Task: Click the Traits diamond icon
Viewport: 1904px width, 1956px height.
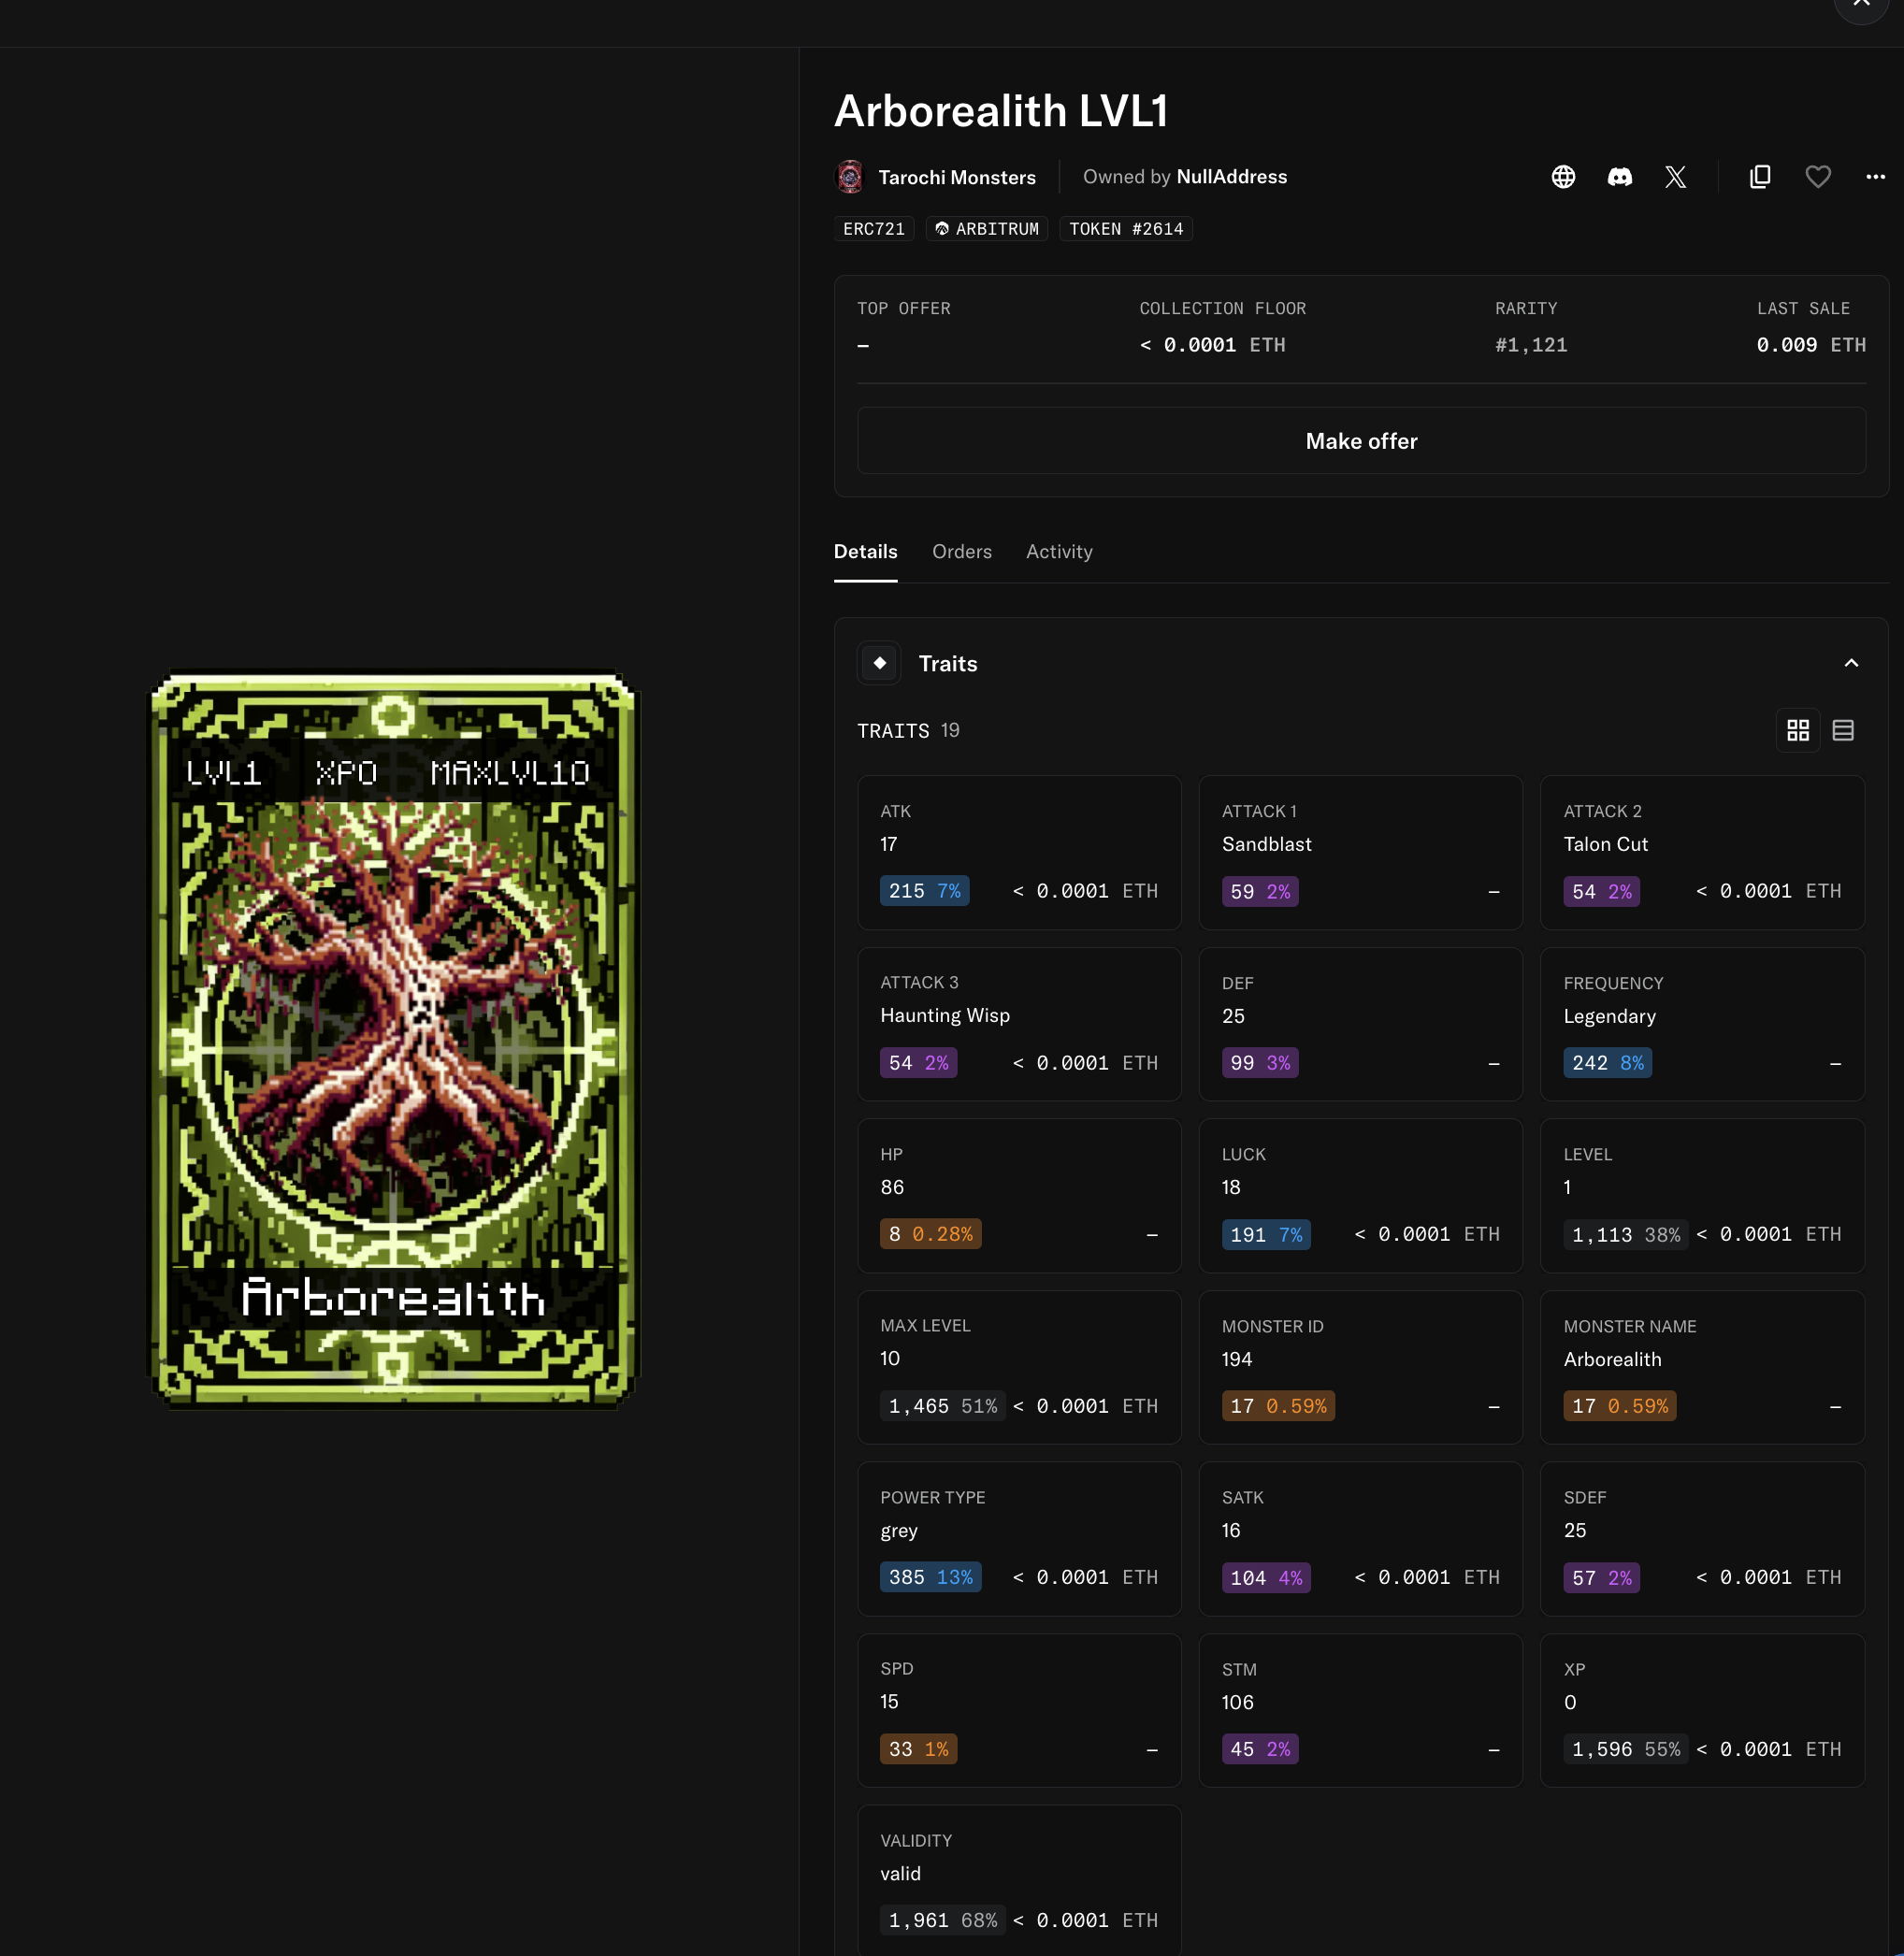Action: 879,663
